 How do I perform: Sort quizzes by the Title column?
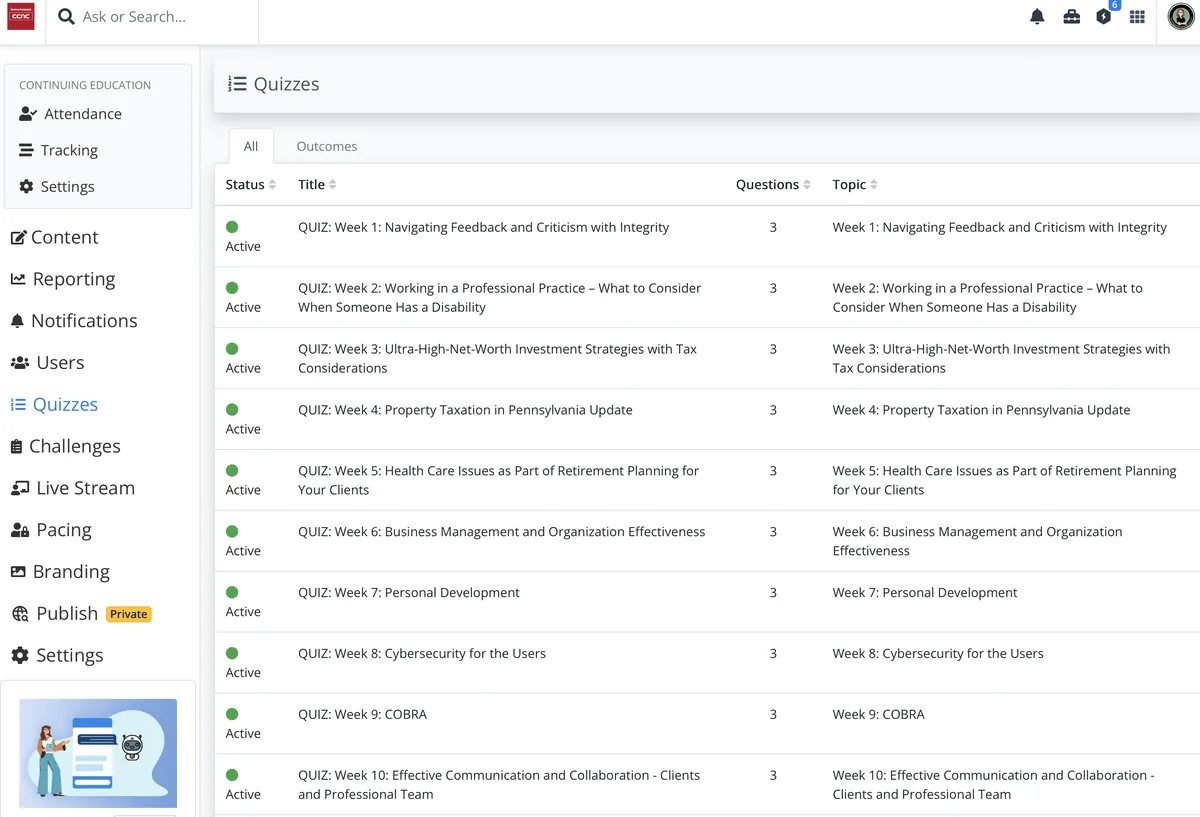332,184
